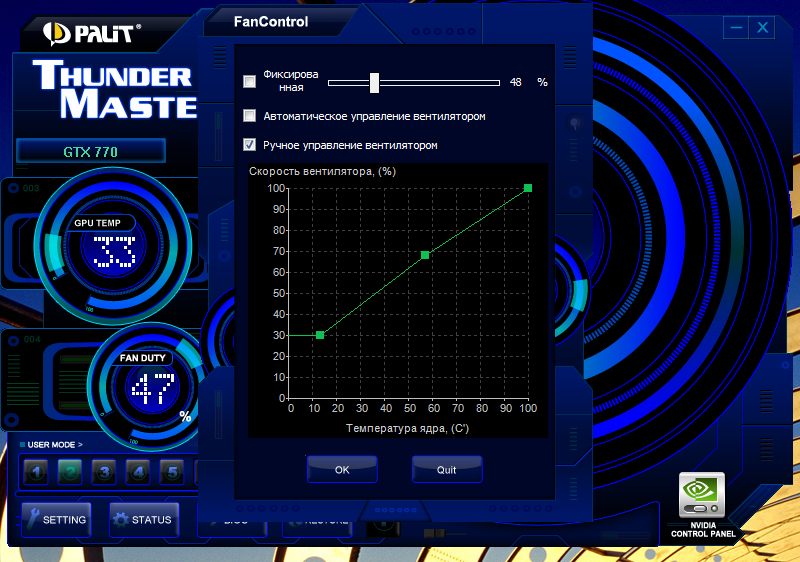Select user mode profile 2

[x=70, y=472]
